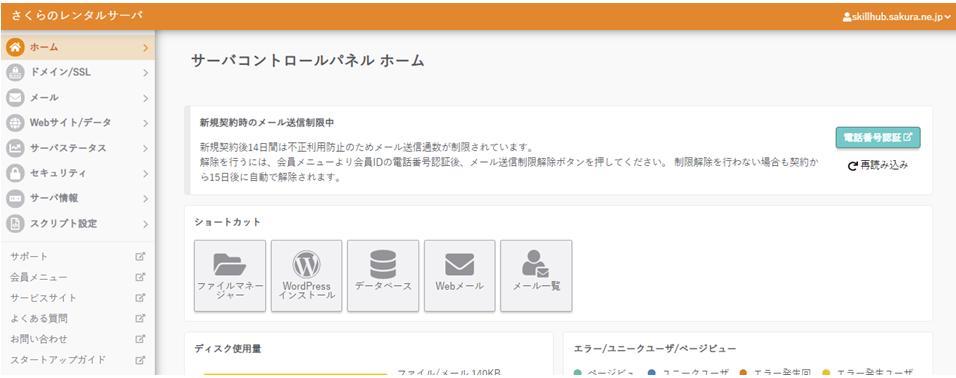This screenshot has width=956, height=378.
Task: Open the サポート link
Action: coord(29,257)
